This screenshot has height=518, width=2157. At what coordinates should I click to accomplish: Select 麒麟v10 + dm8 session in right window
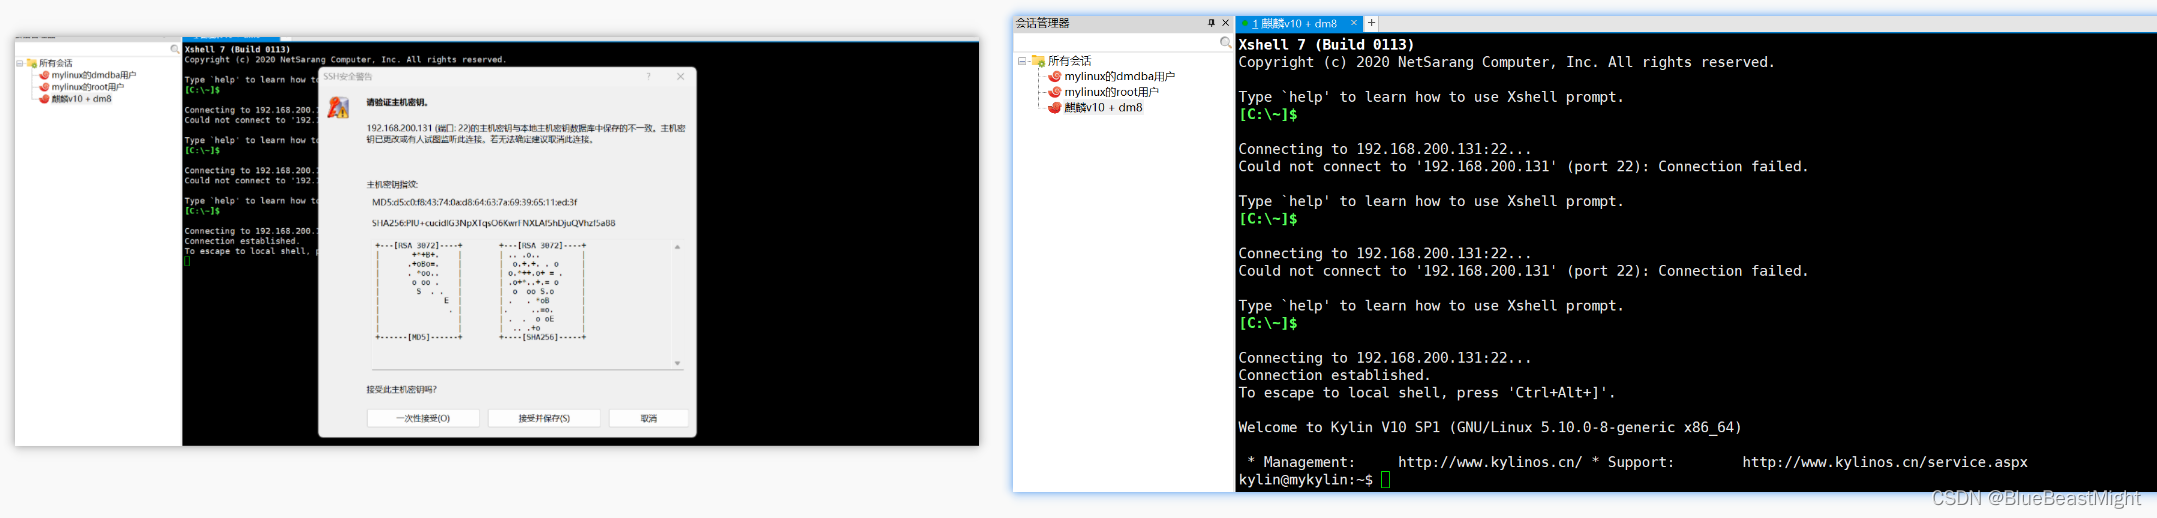(1103, 107)
